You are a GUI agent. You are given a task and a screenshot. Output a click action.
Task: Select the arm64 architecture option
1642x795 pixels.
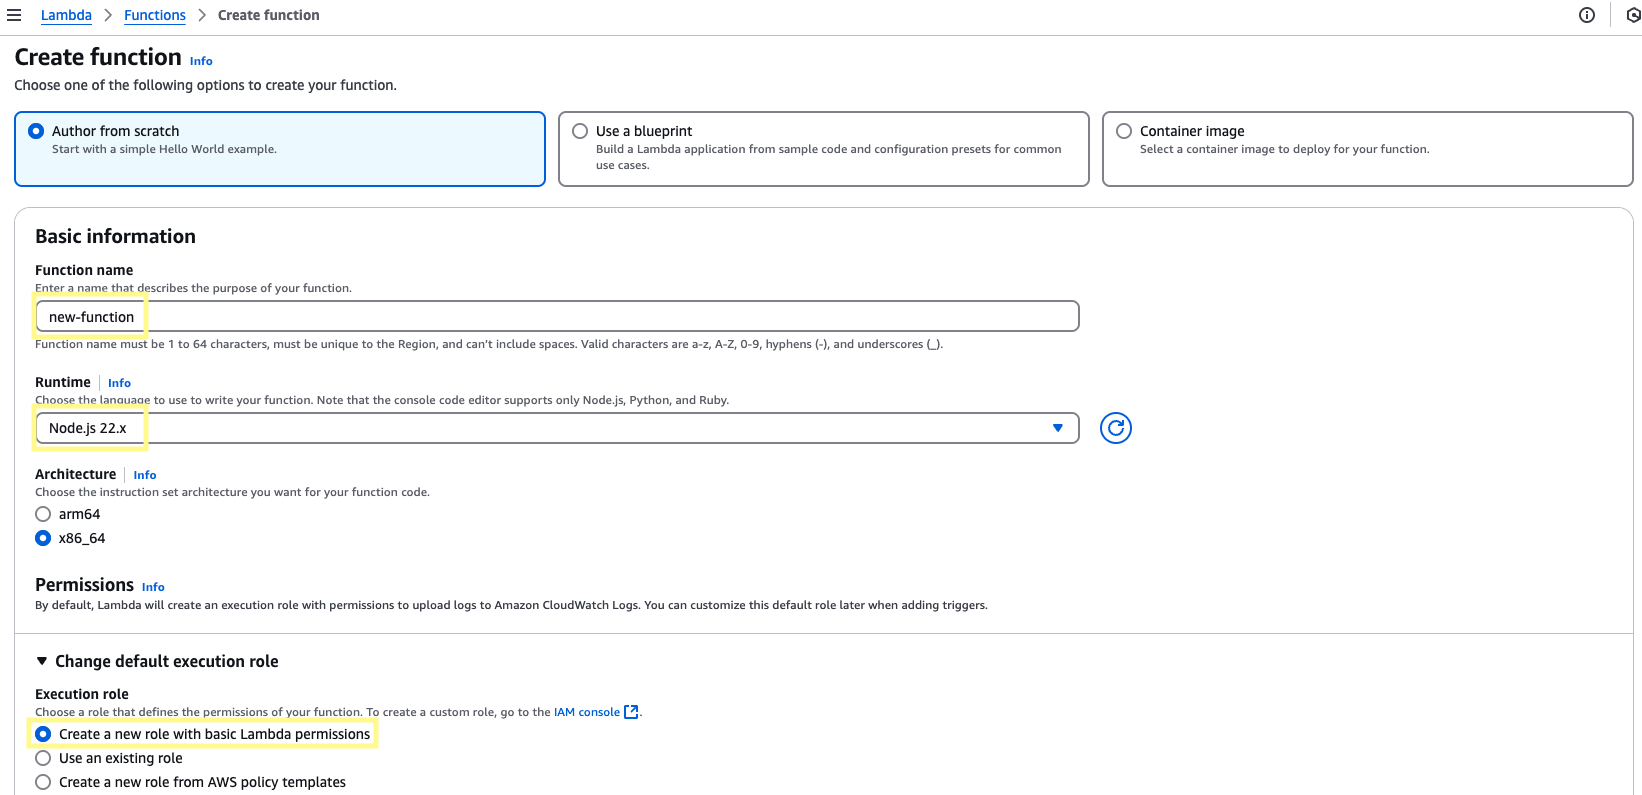click(43, 514)
